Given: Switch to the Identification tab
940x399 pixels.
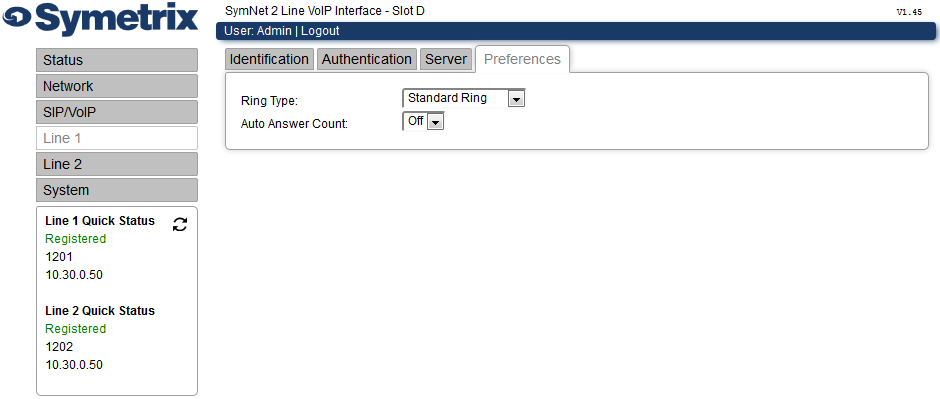Looking at the screenshot, I should coord(269,59).
